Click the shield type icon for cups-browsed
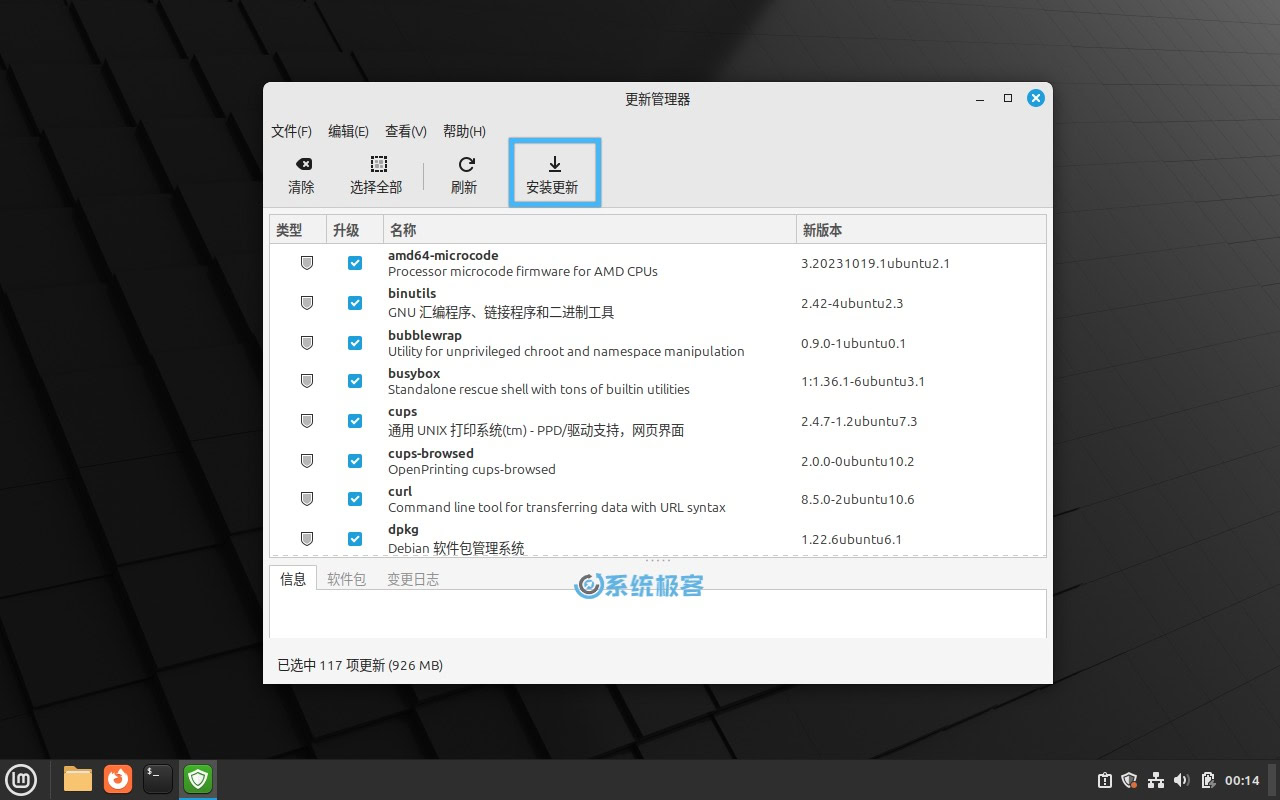 307,461
